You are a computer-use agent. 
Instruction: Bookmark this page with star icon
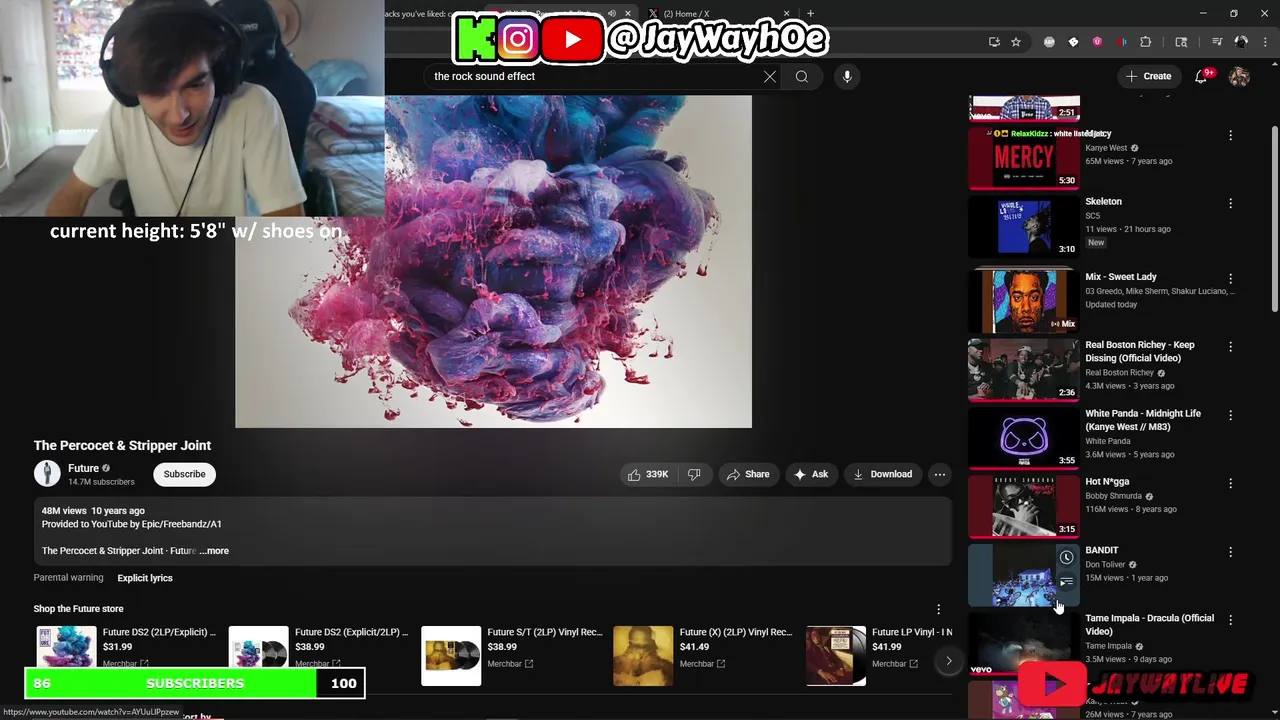[1016, 42]
